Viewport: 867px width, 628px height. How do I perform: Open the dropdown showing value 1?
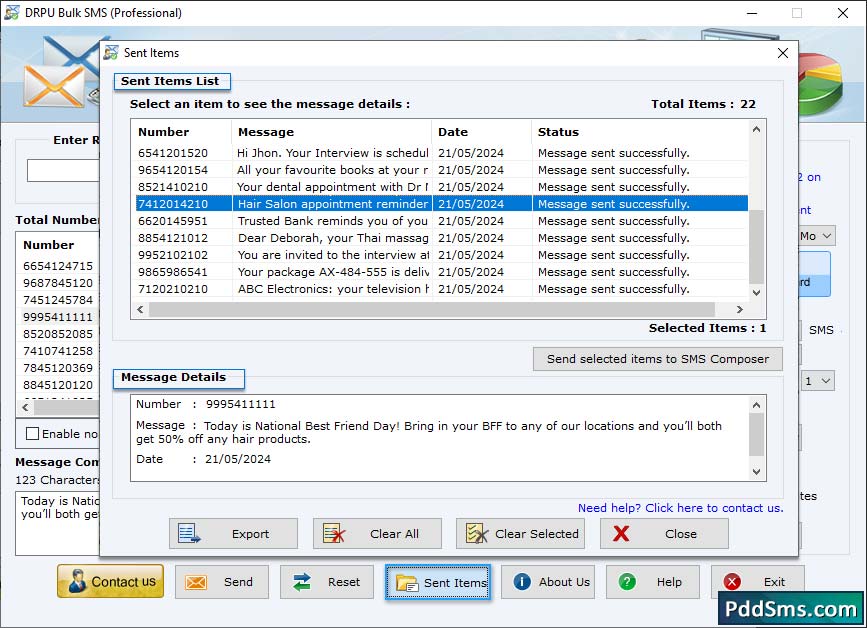click(818, 381)
